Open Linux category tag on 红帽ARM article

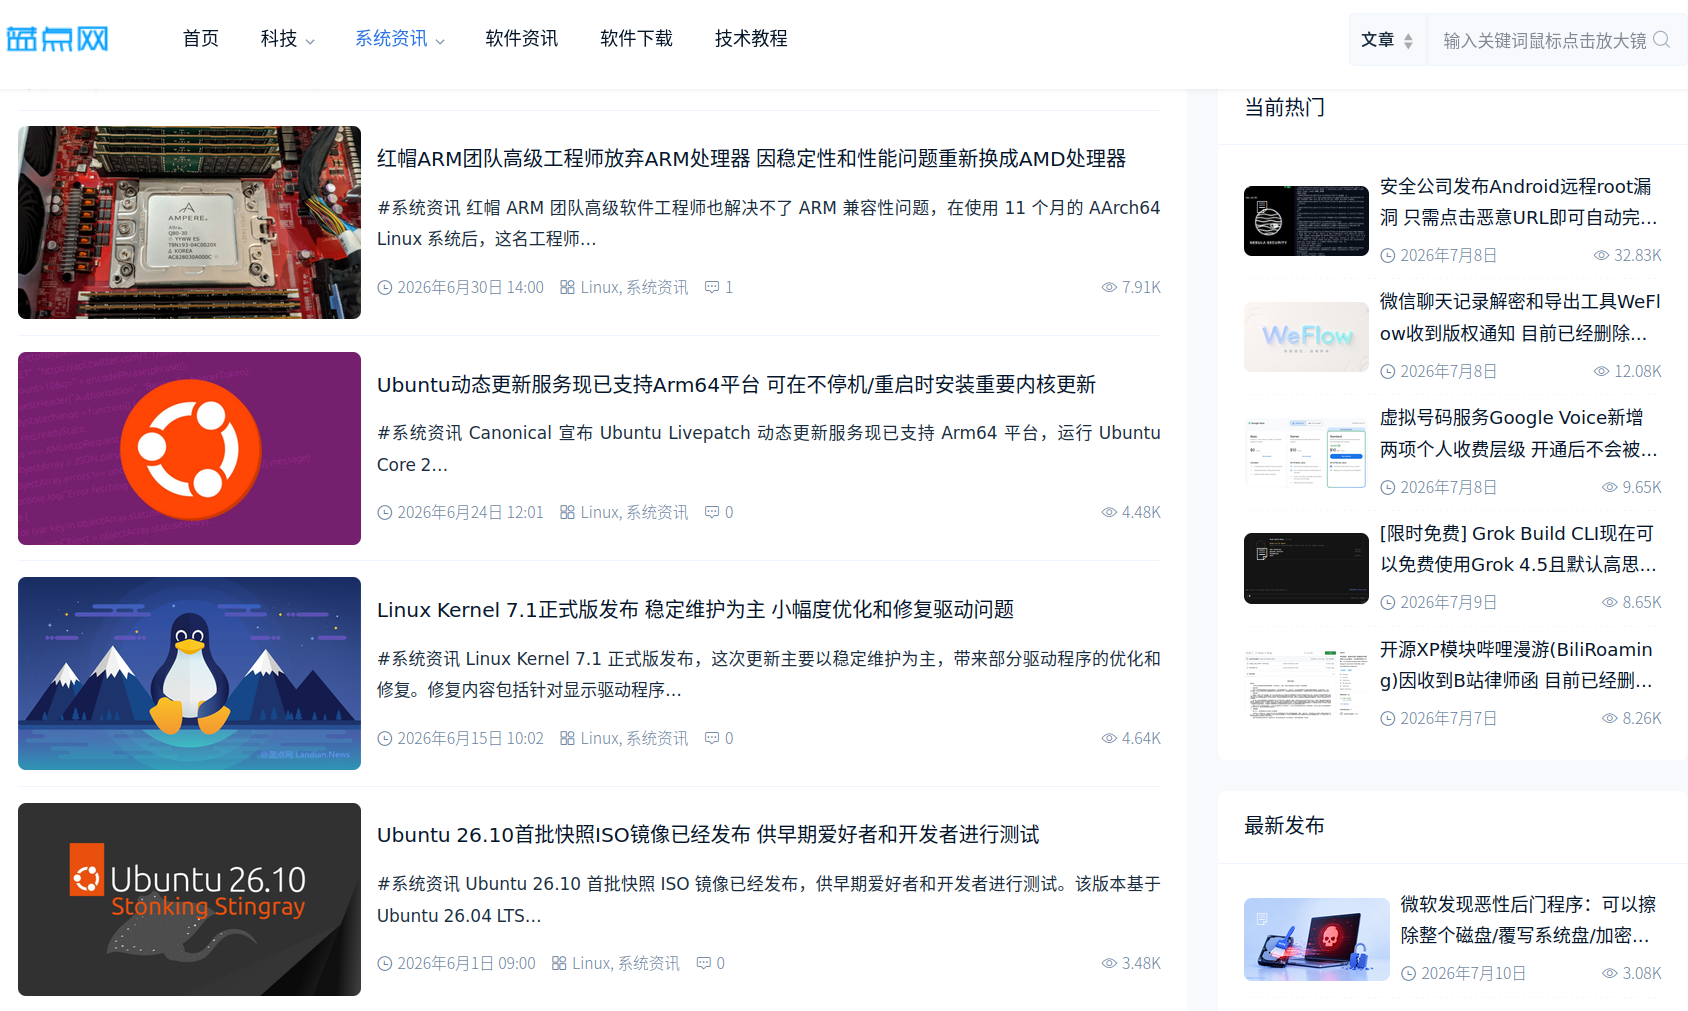point(599,287)
